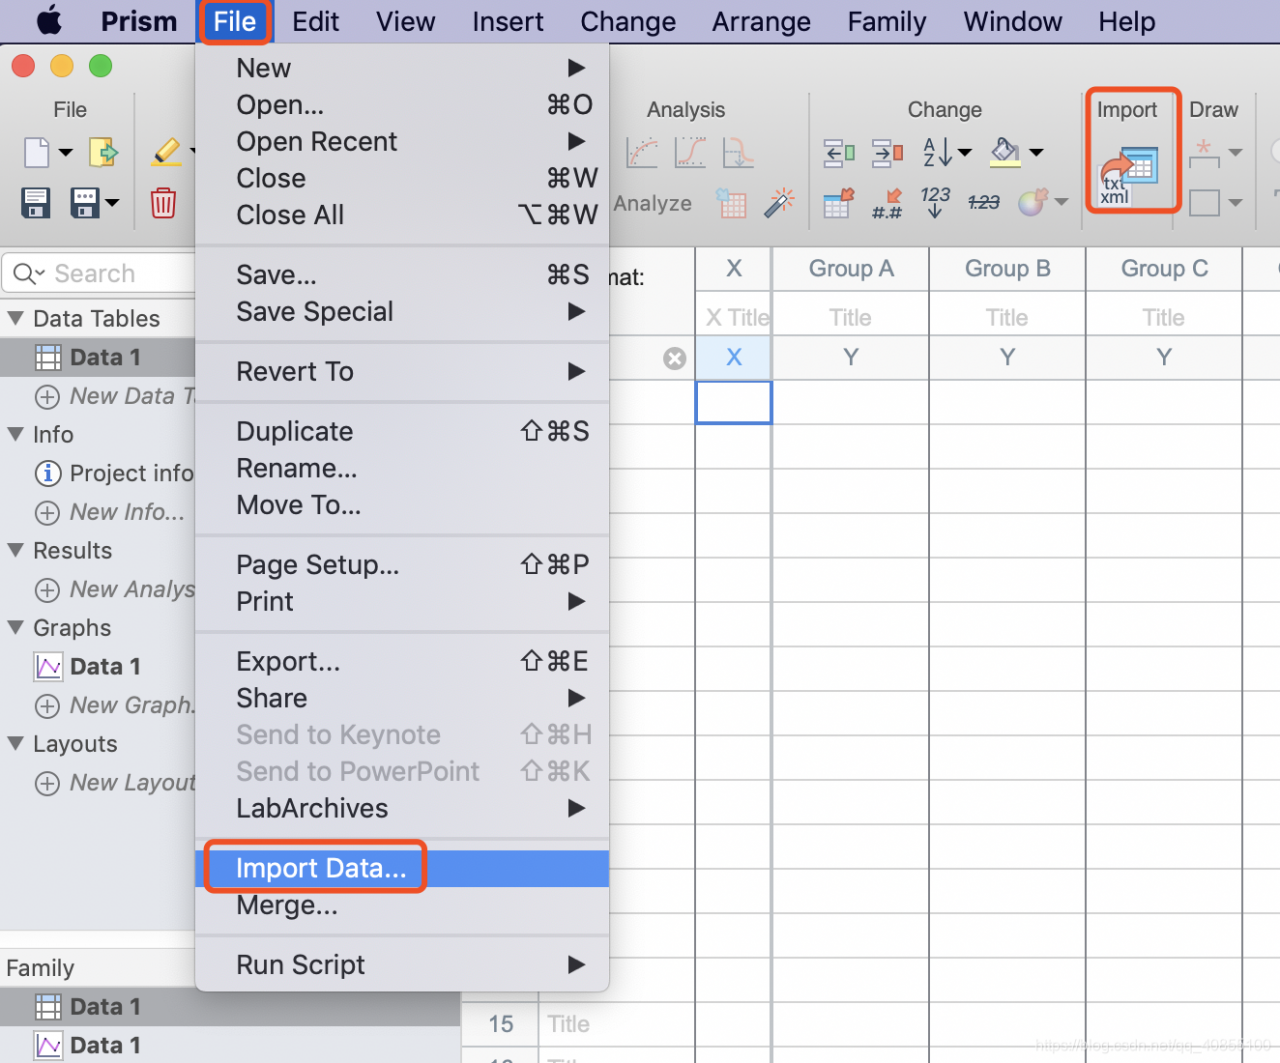The height and width of the screenshot is (1063, 1280).
Task: Click the Group B Title cell
Action: pyautogui.click(x=1007, y=317)
